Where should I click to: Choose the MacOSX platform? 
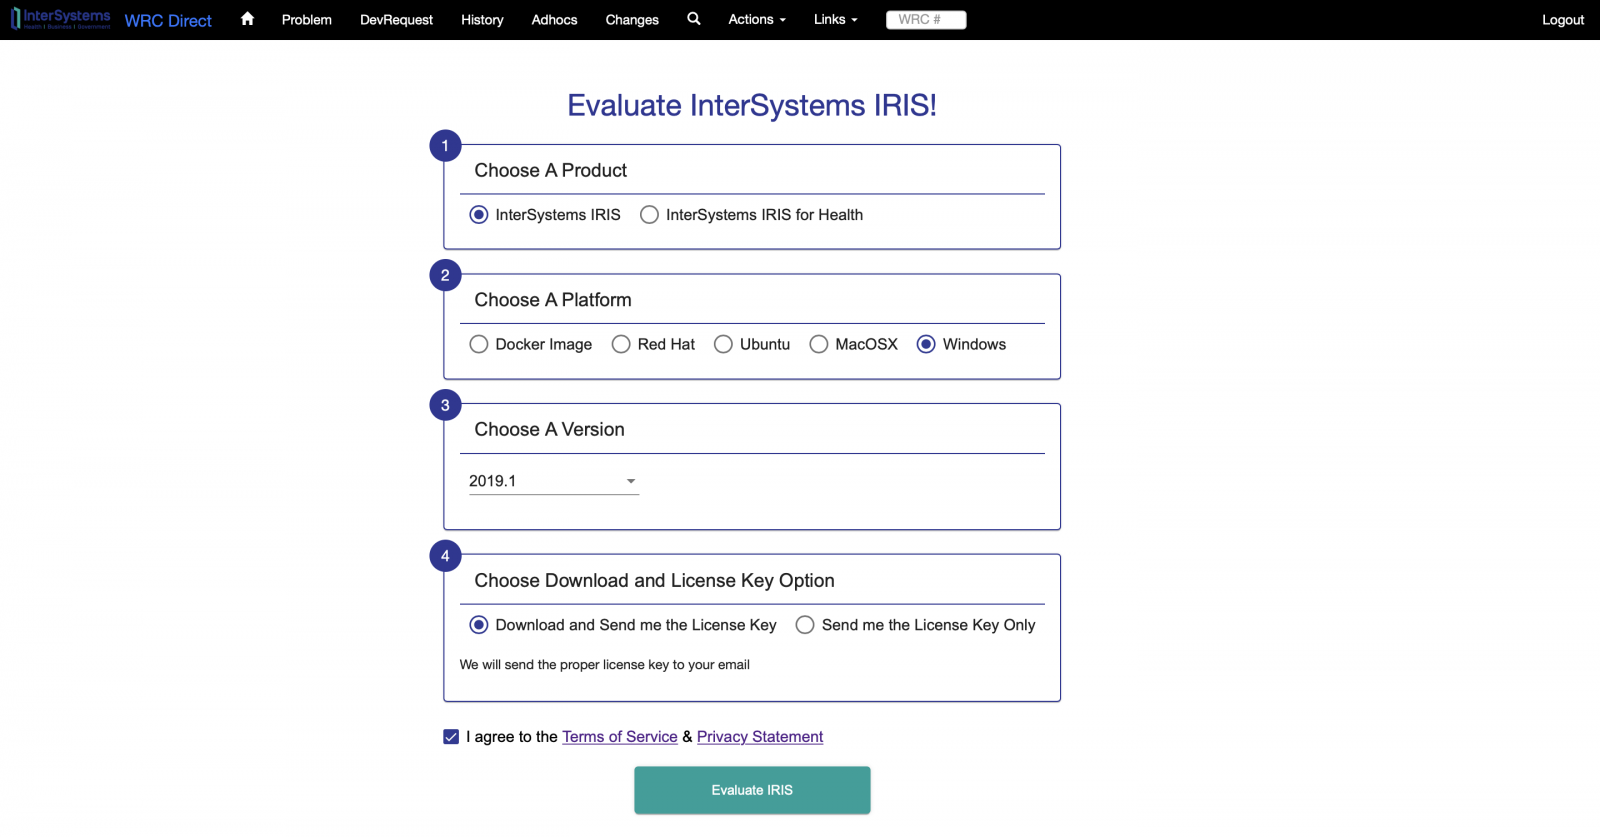coord(819,344)
